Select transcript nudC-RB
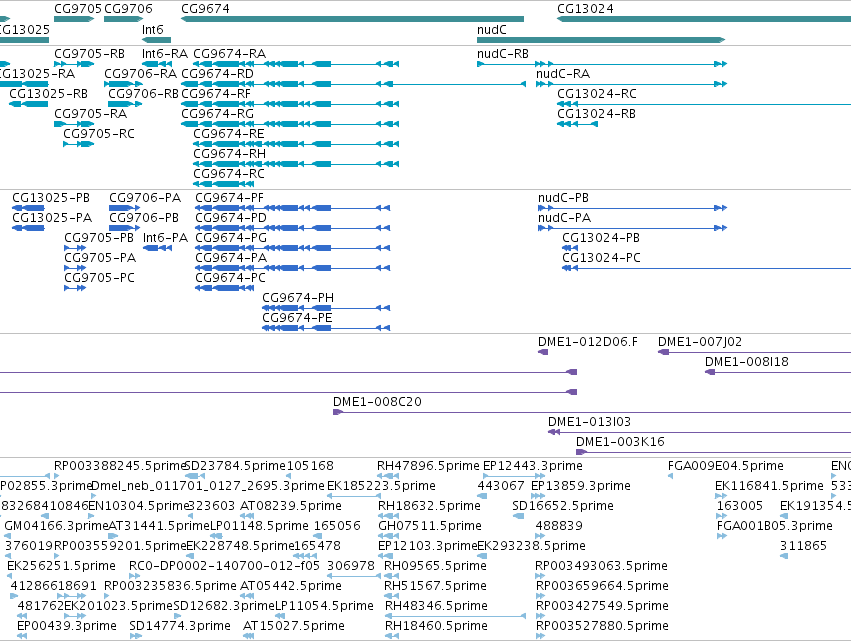851x641 pixels. (503, 54)
